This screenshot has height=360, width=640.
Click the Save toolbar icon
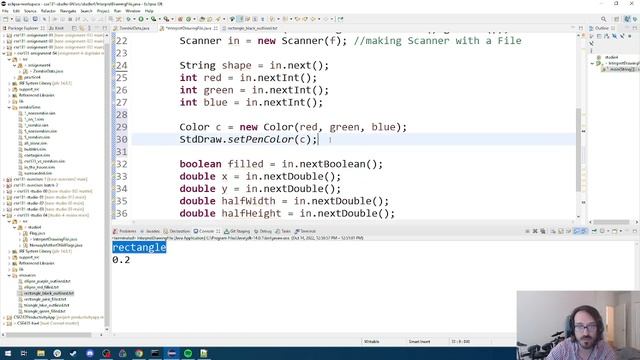coord(18,19)
